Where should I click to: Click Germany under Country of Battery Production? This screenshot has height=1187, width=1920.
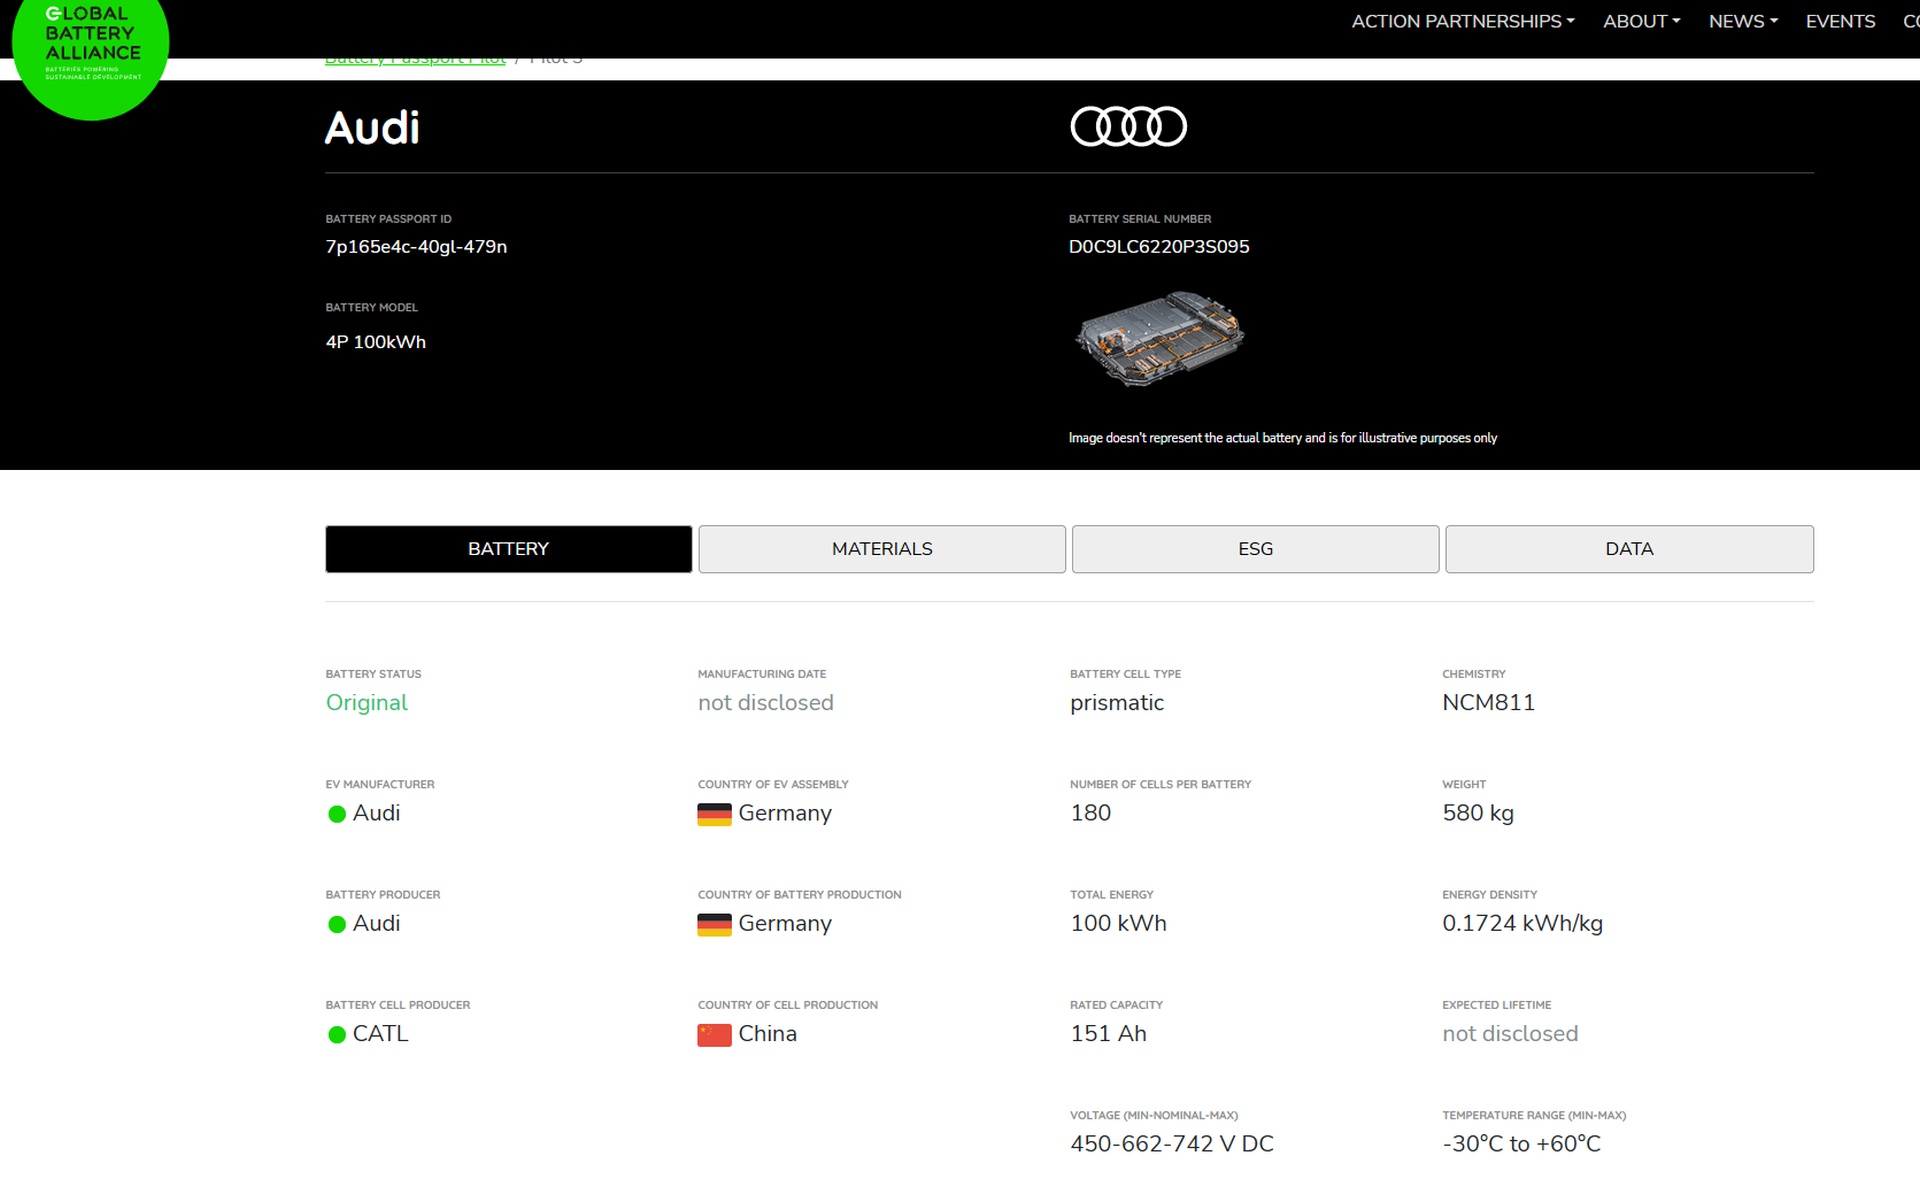[x=785, y=923]
